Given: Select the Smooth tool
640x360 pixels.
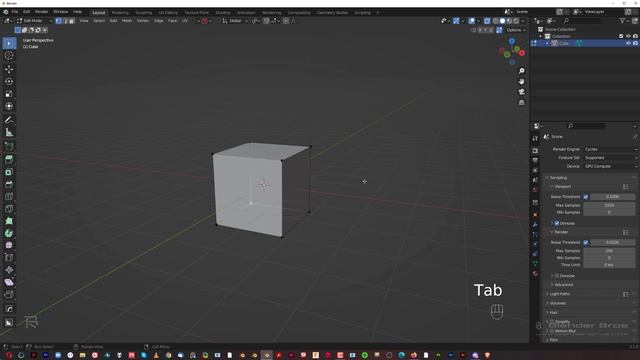Looking at the screenshot, I should tap(9, 245).
